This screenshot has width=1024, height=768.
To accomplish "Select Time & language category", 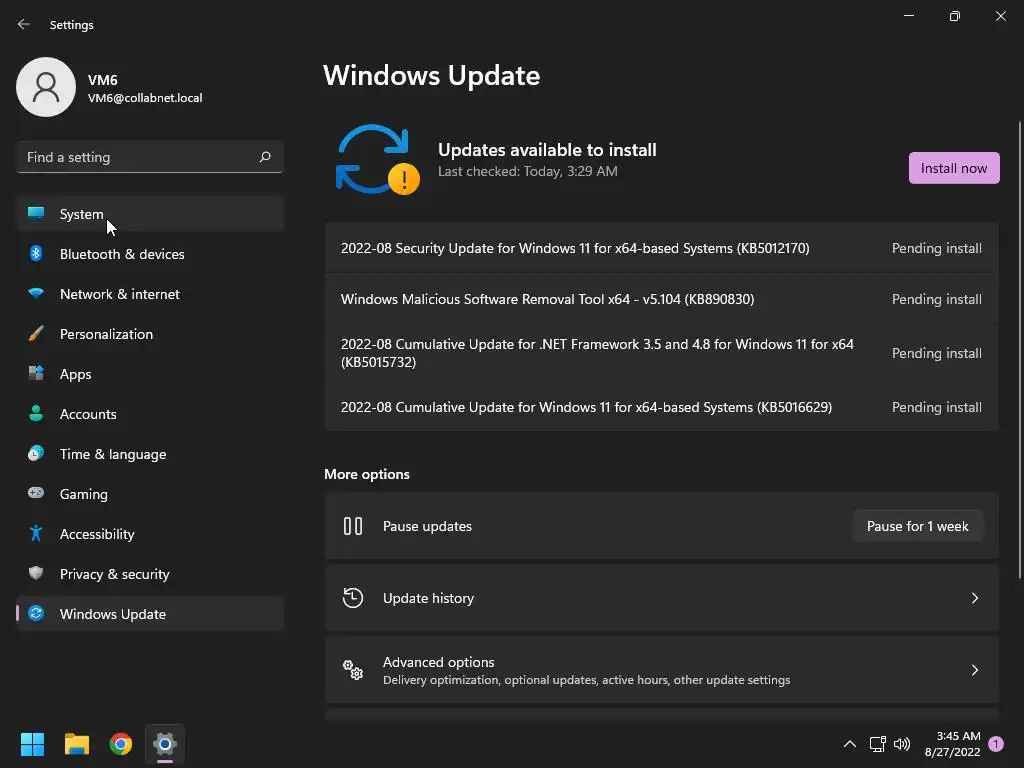I will pyautogui.click(x=150, y=454).
